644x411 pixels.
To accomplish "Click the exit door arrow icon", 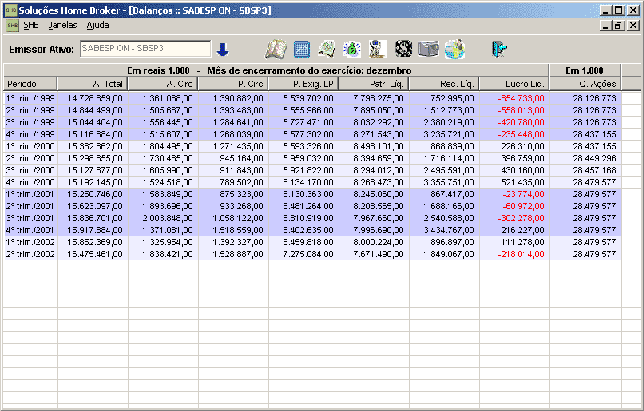I will [x=499, y=49].
